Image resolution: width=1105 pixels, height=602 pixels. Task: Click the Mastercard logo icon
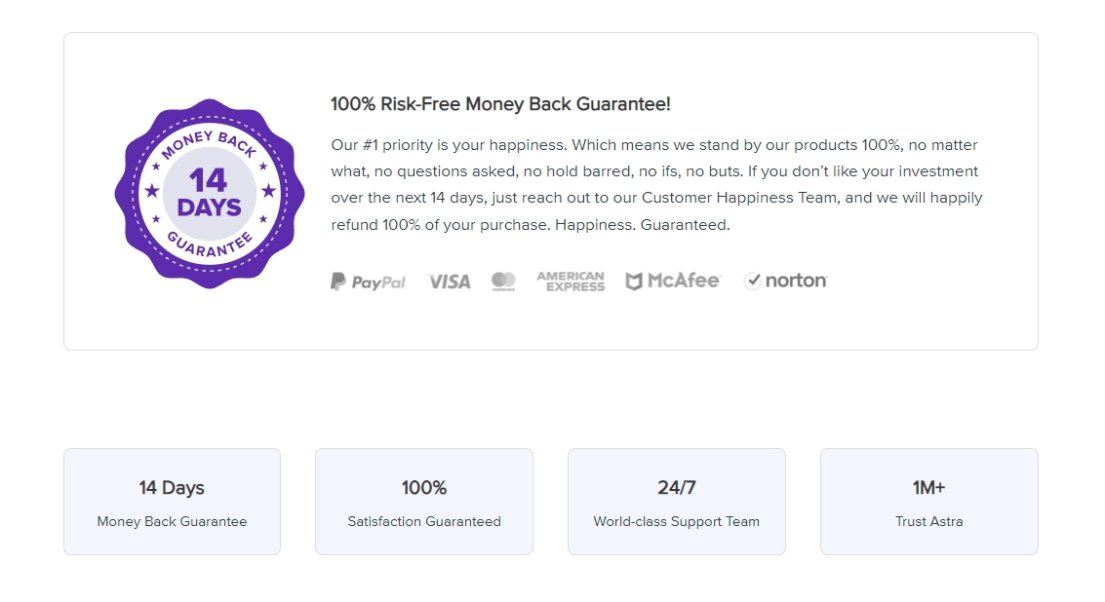503,282
